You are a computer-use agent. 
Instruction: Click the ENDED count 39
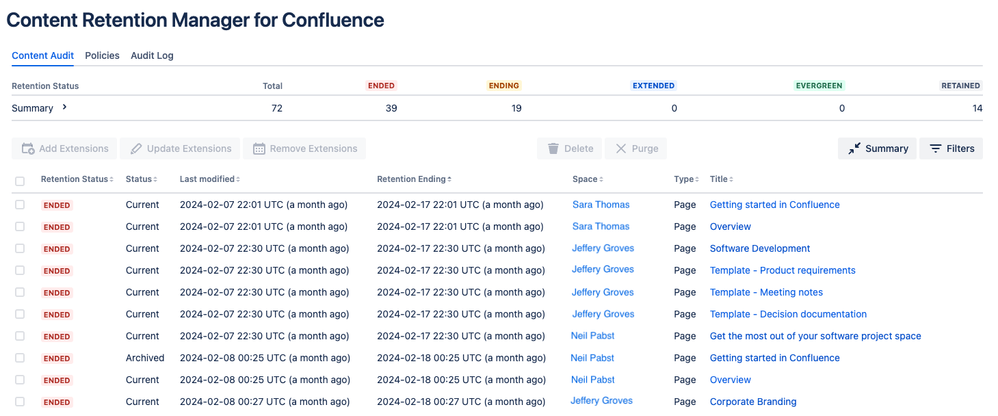click(391, 109)
